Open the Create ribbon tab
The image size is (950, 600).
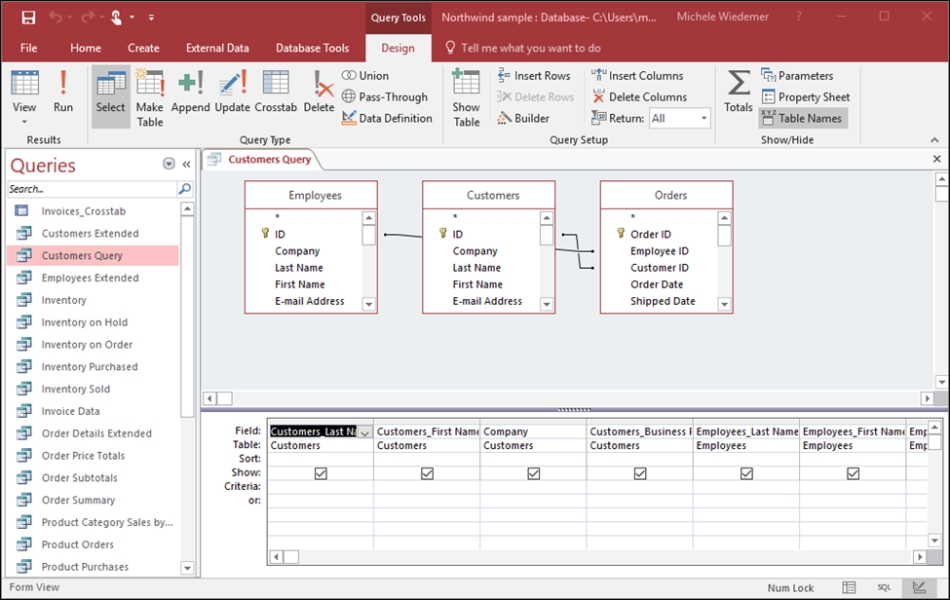tap(144, 48)
